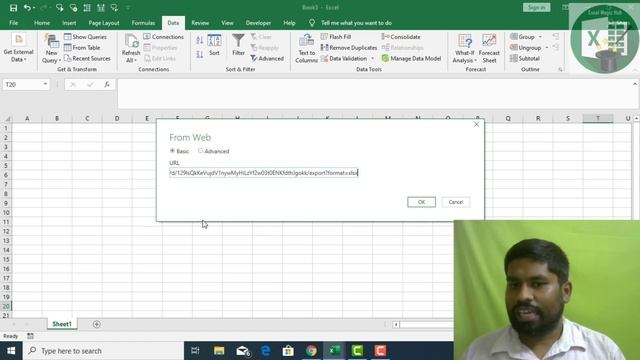640x360 pixels.
Task: Switch to the View tab
Action: pyautogui.click(x=227, y=23)
